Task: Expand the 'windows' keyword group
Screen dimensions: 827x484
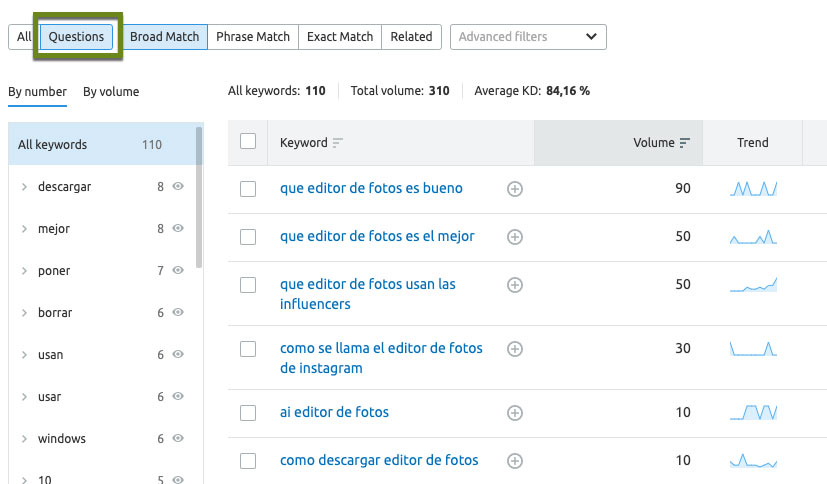Action: (x=24, y=439)
